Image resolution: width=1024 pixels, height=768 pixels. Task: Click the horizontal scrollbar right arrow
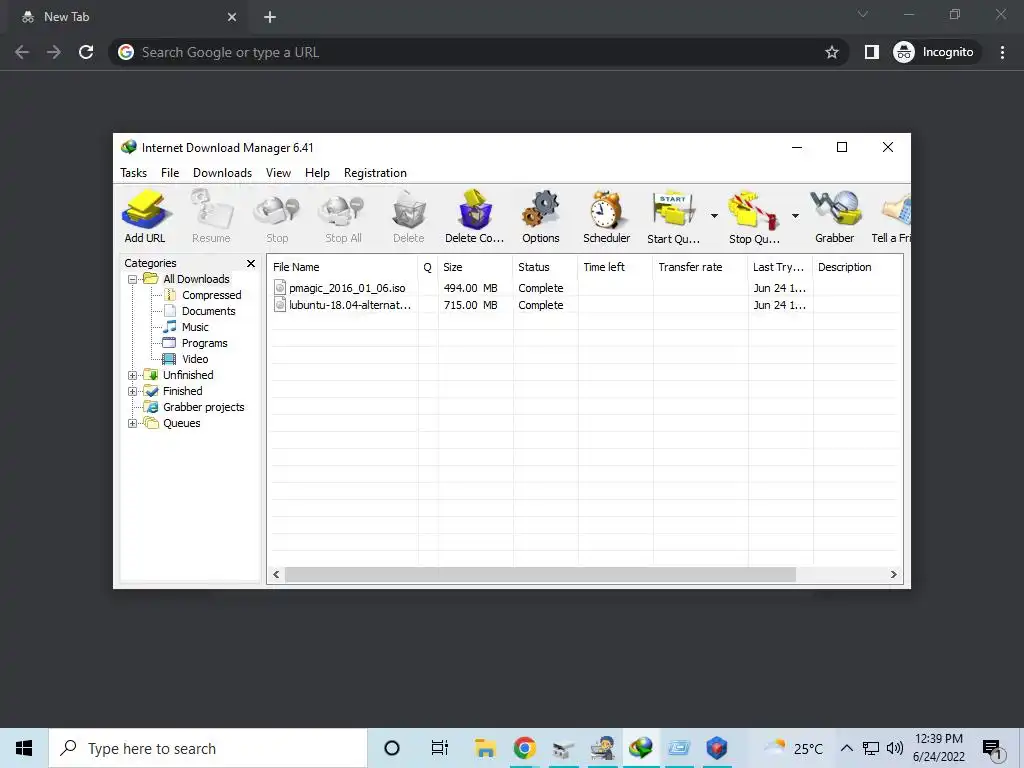[x=893, y=575]
